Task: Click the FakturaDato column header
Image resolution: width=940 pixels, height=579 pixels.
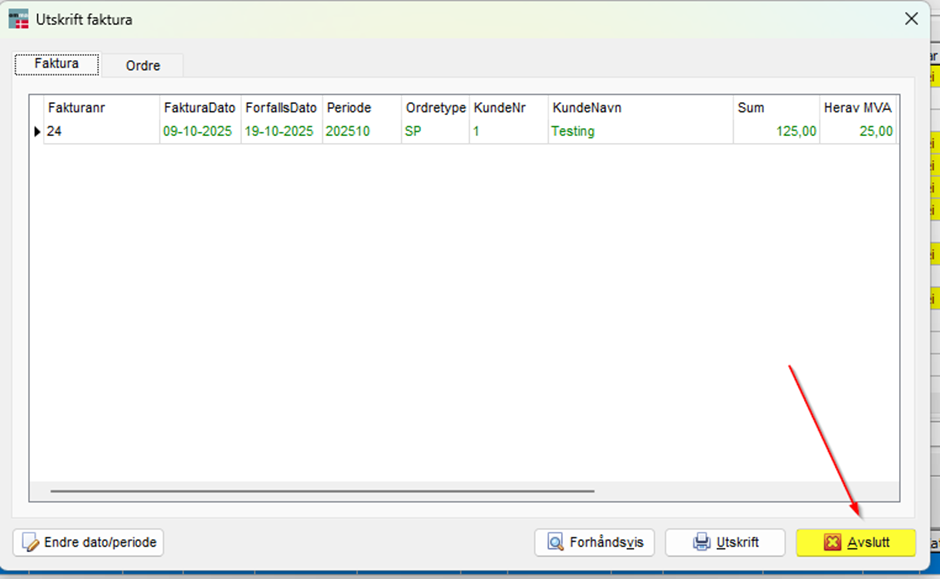Action: click(x=200, y=107)
